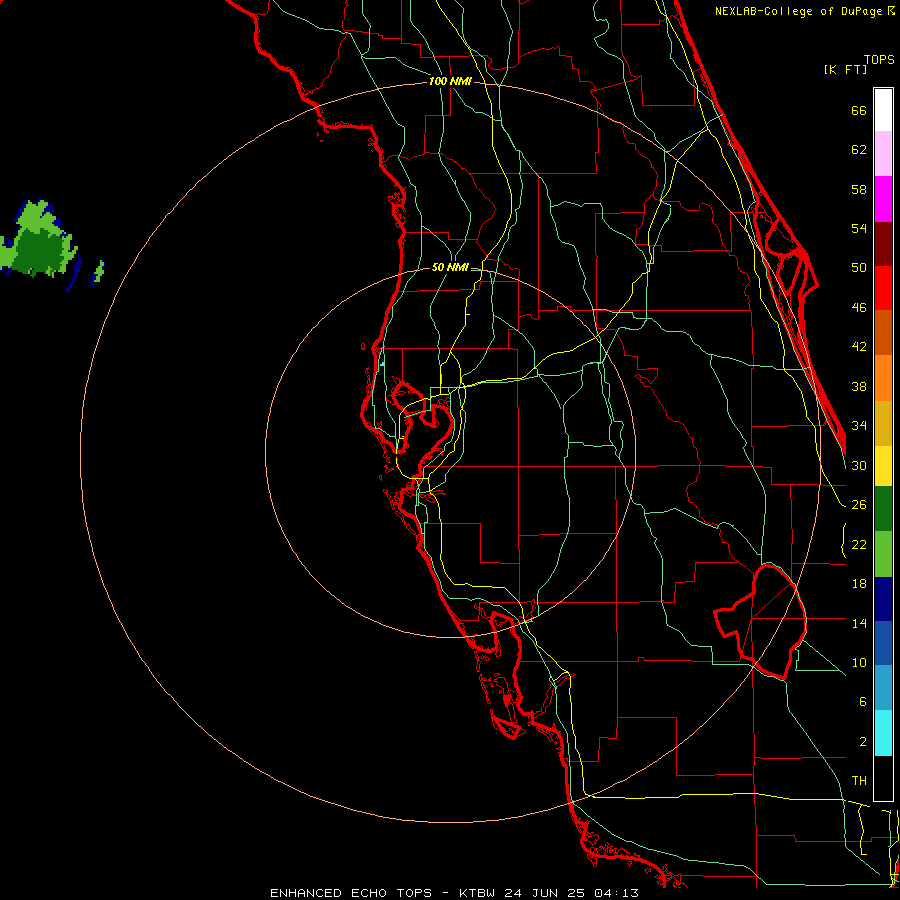This screenshot has height=900, width=900.
Task: Click the cyan legend swatch
Action: (x=883, y=733)
